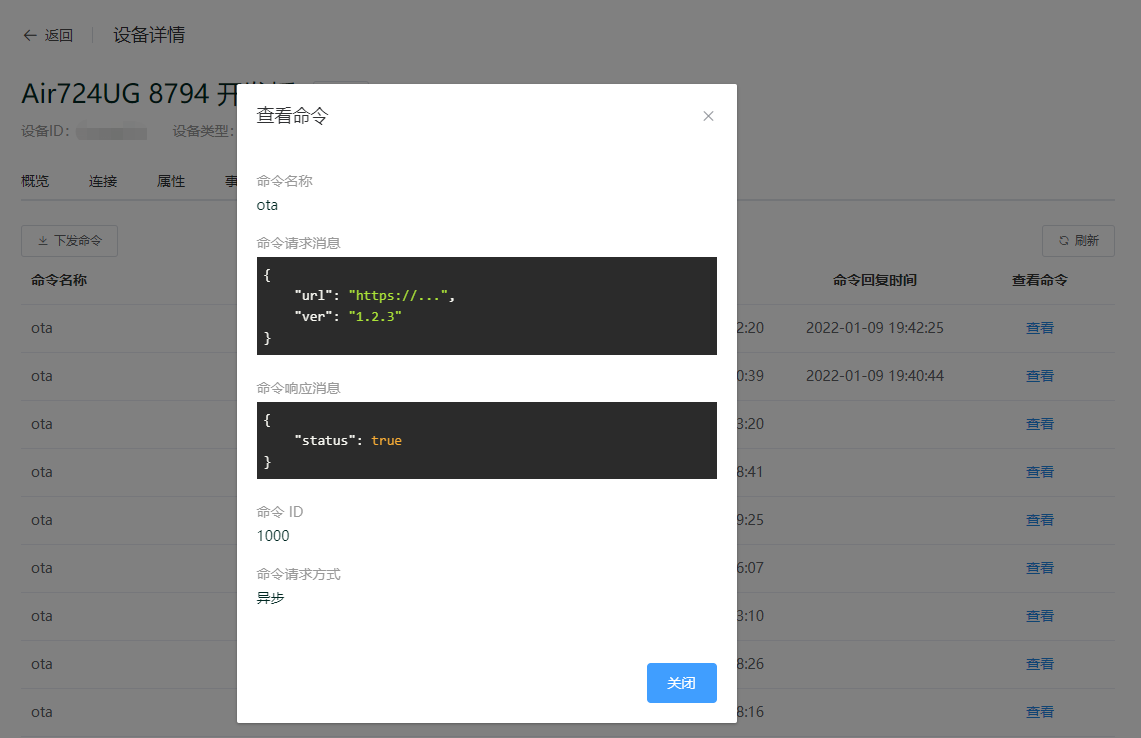
Task: Click the request message JSON code block
Action: click(487, 306)
